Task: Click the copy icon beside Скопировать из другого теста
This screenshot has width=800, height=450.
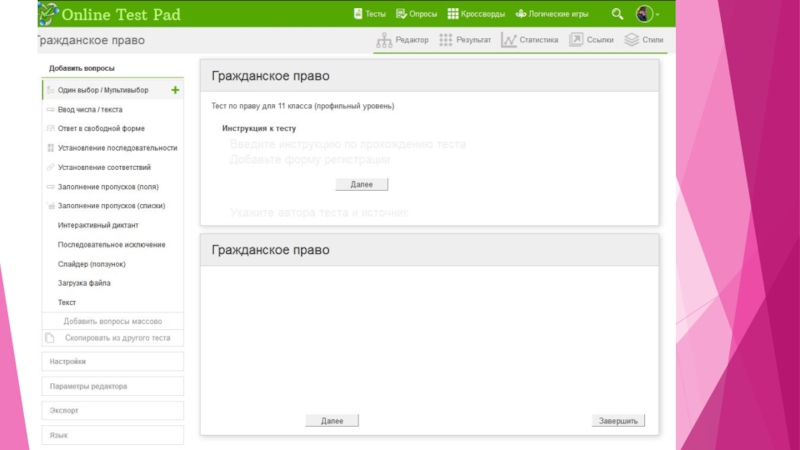Action: click(x=50, y=338)
